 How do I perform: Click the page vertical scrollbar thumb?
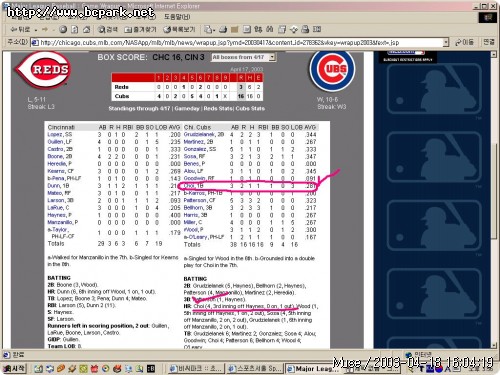tap(494, 187)
